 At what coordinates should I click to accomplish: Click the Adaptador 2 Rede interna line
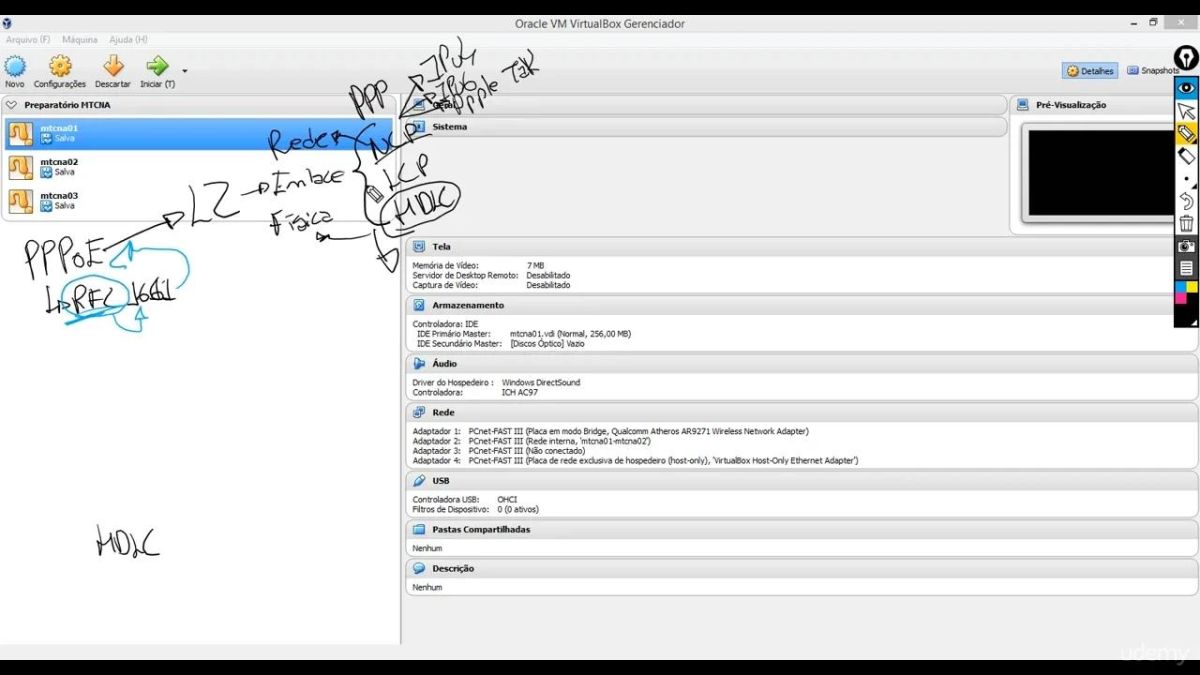(x=532, y=441)
